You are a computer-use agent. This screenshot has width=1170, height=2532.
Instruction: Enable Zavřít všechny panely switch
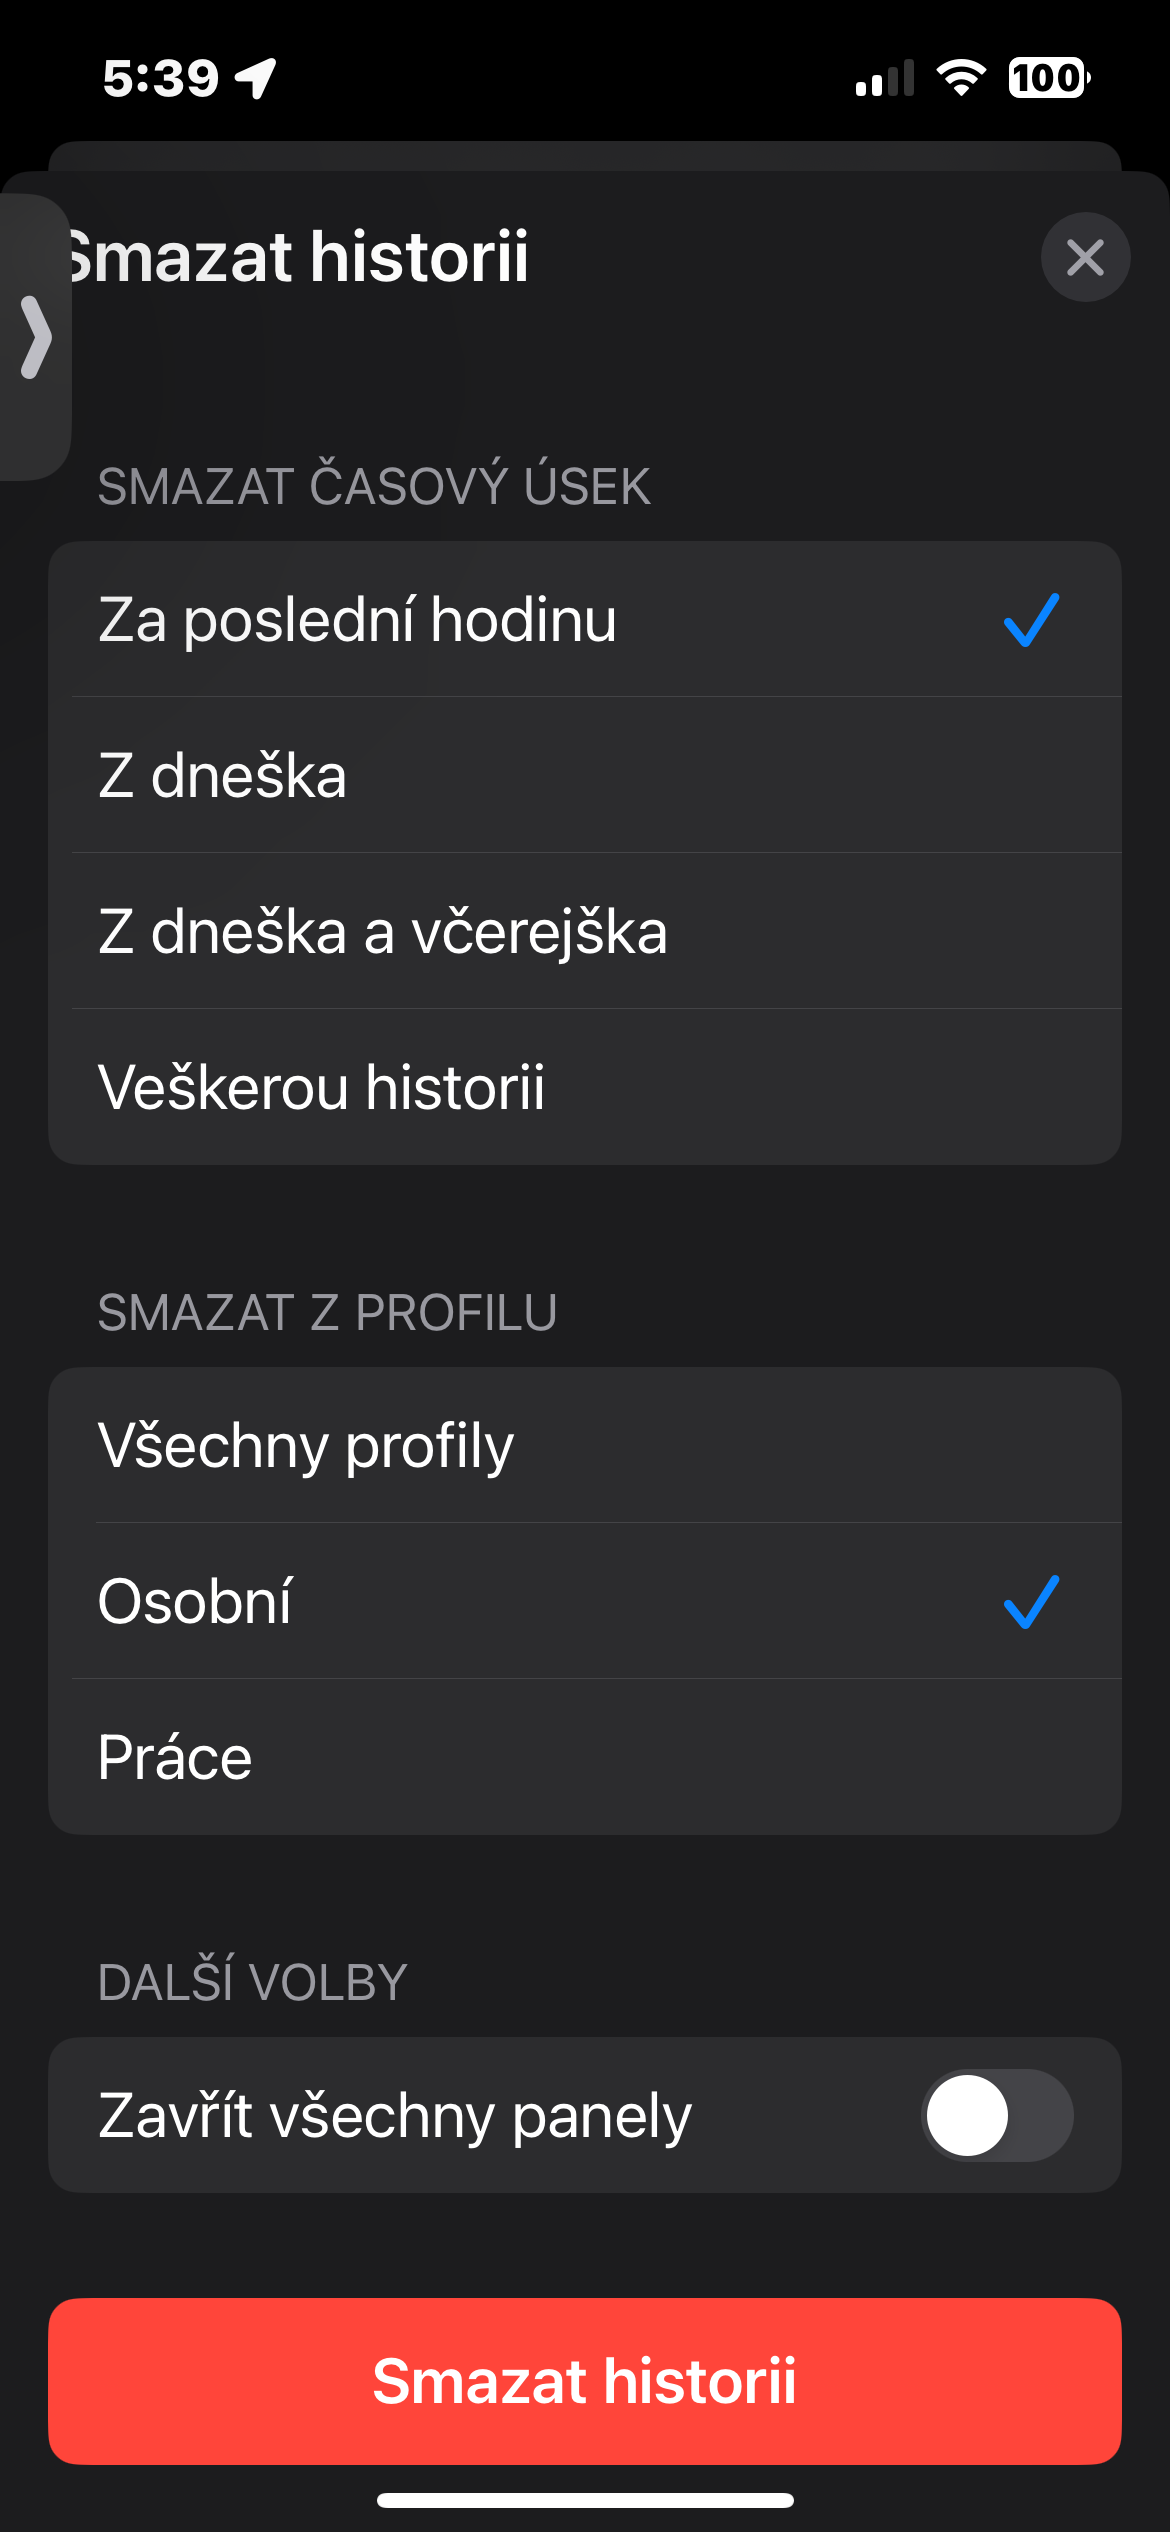[997, 2115]
